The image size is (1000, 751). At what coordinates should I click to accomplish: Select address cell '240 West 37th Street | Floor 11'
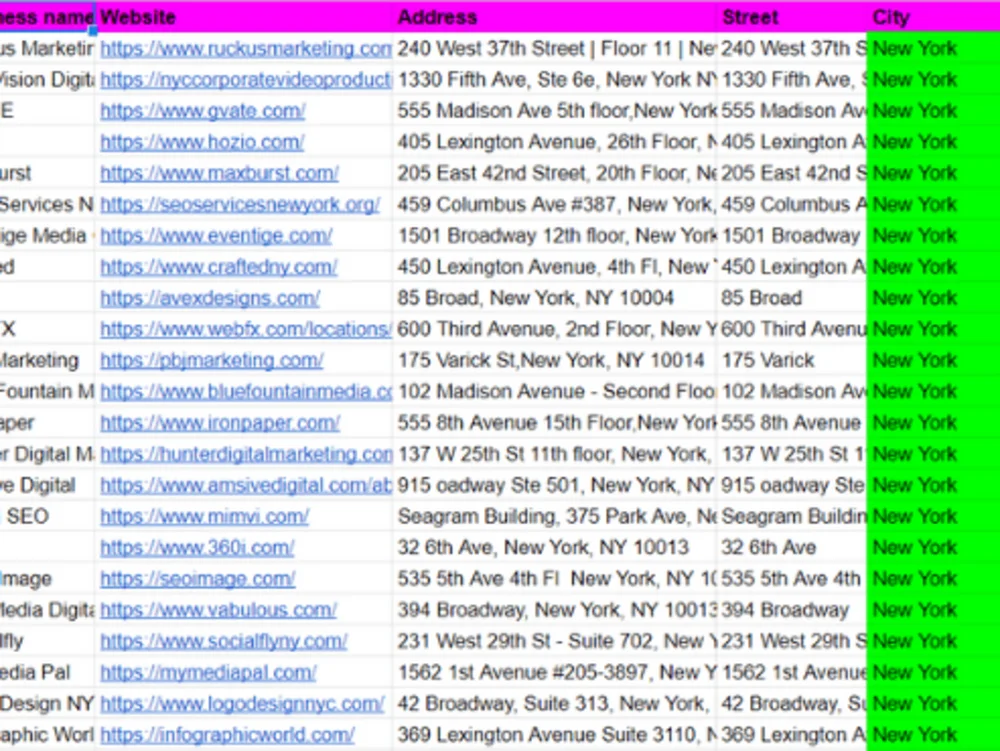click(x=555, y=48)
